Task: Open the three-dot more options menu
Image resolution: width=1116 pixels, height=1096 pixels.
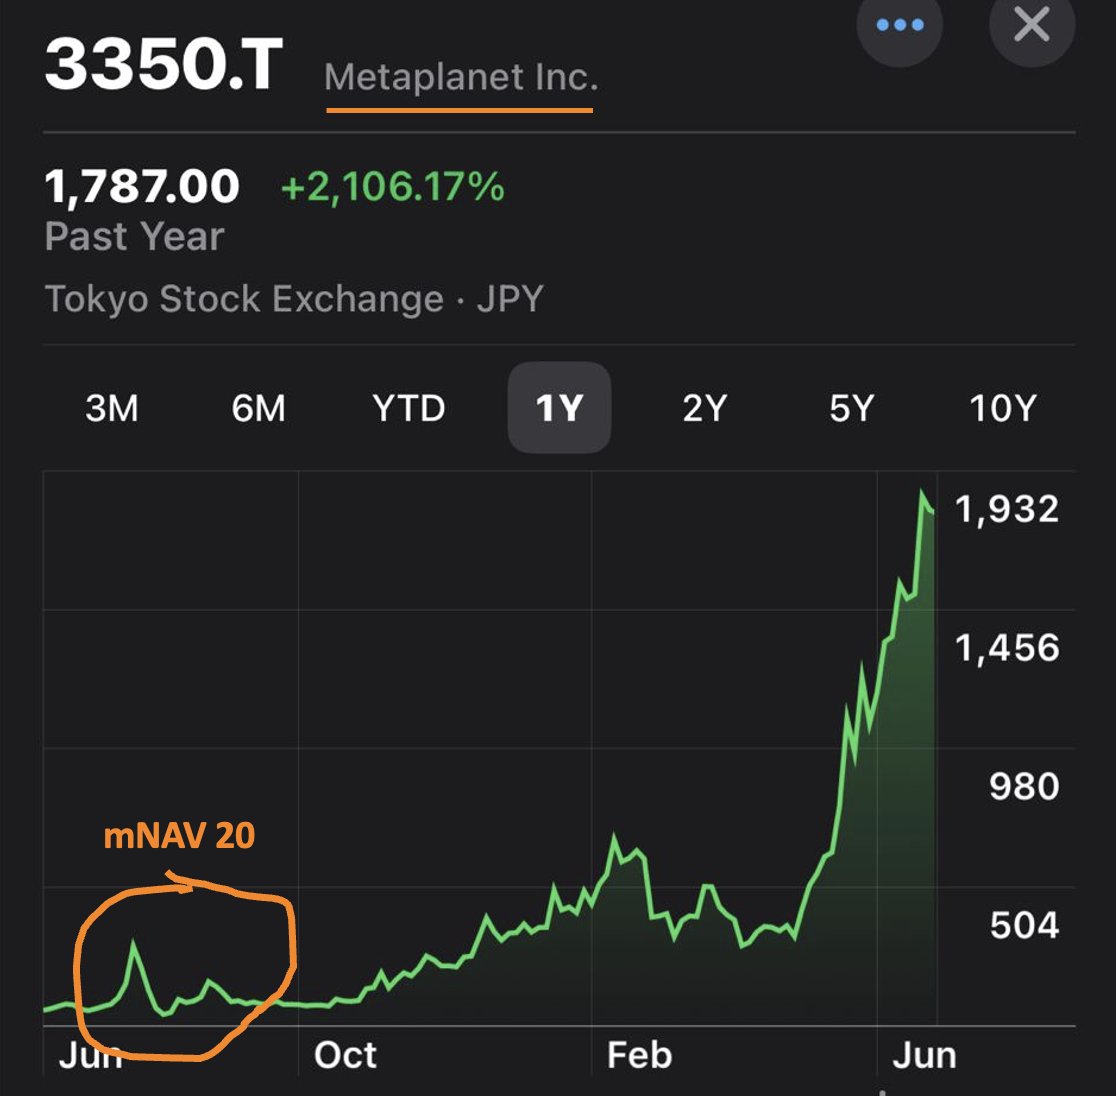Action: (x=900, y=25)
